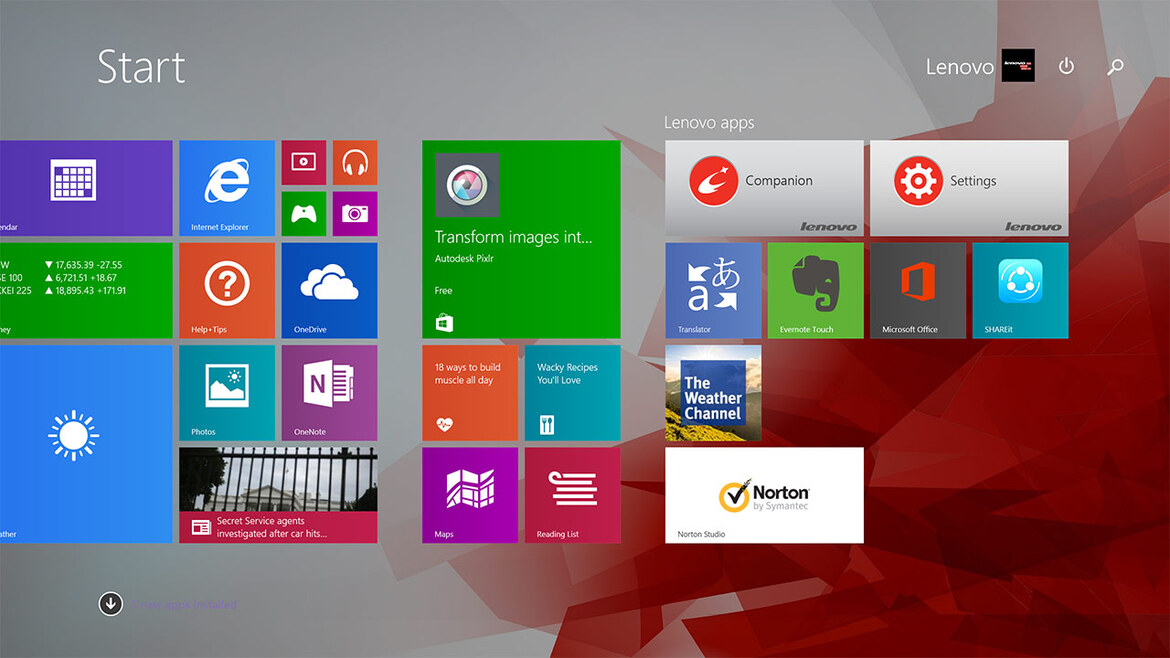Open the OneDrive tile

[329, 290]
